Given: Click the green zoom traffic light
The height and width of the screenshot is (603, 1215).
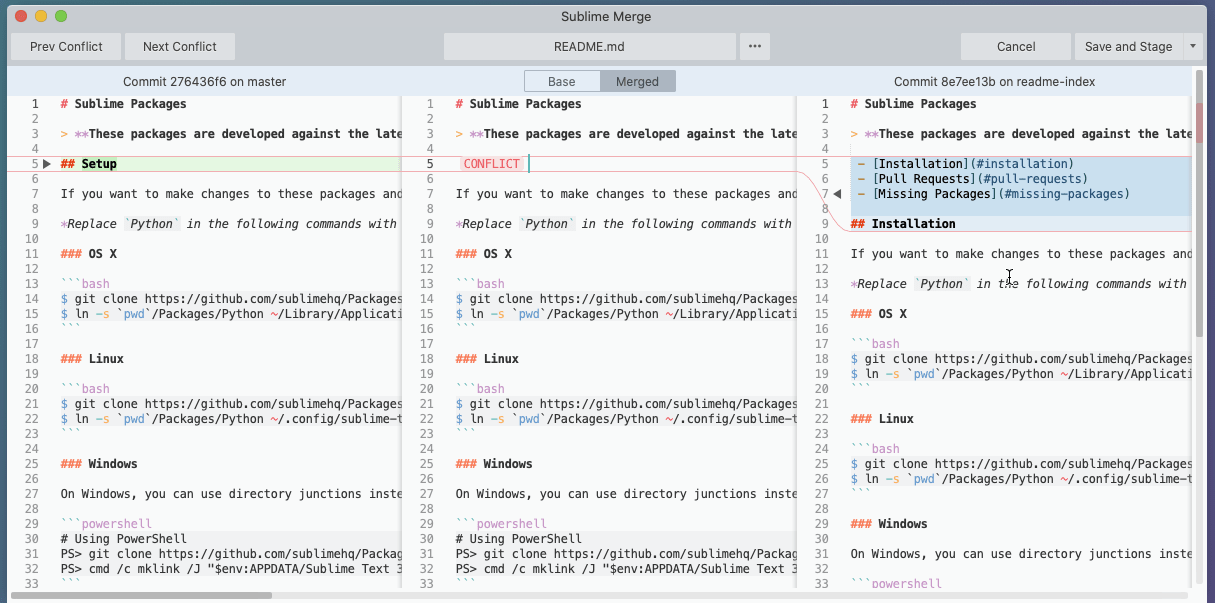Looking at the screenshot, I should pyautogui.click(x=62, y=16).
